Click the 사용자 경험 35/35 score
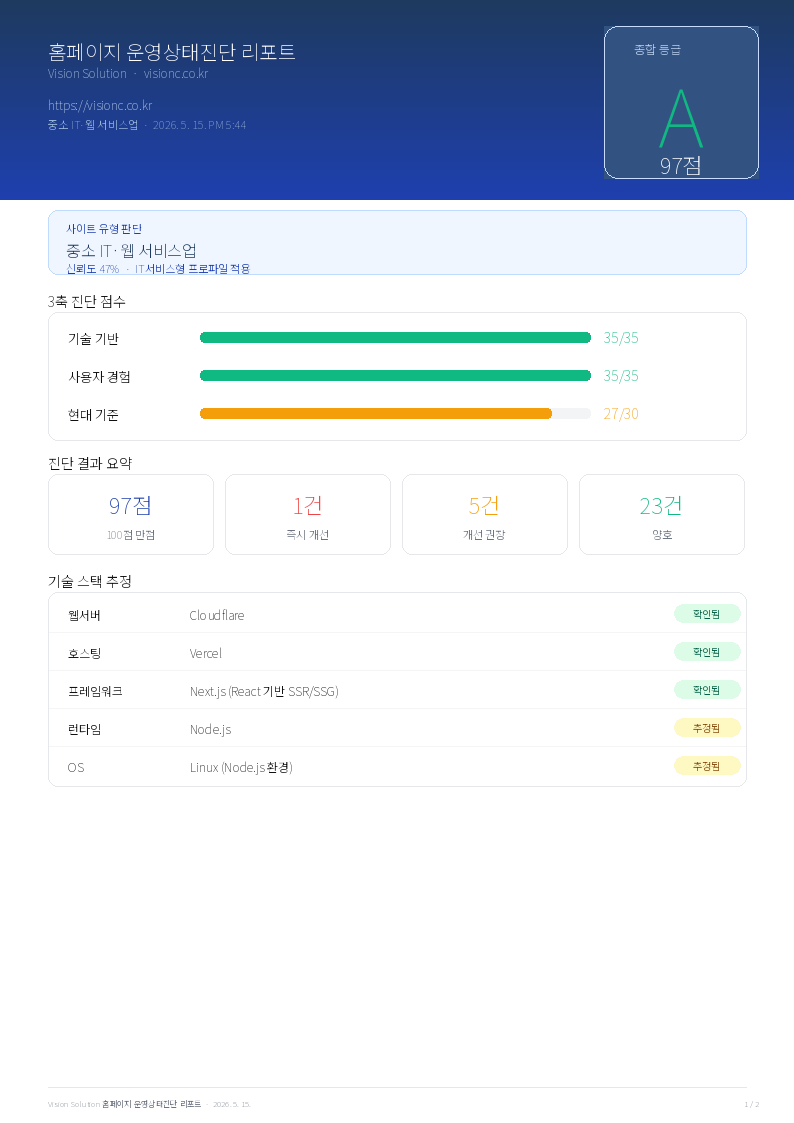The width and height of the screenshot is (794, 1123). coord(621,376)
